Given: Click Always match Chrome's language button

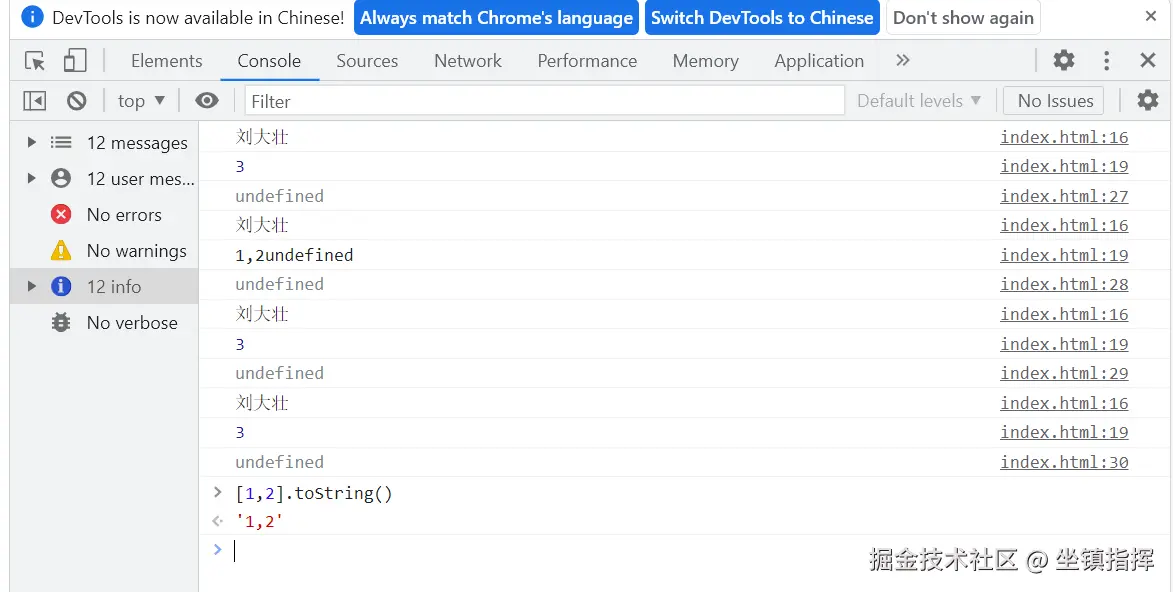Looking at the screenshot, I should 497,18.
